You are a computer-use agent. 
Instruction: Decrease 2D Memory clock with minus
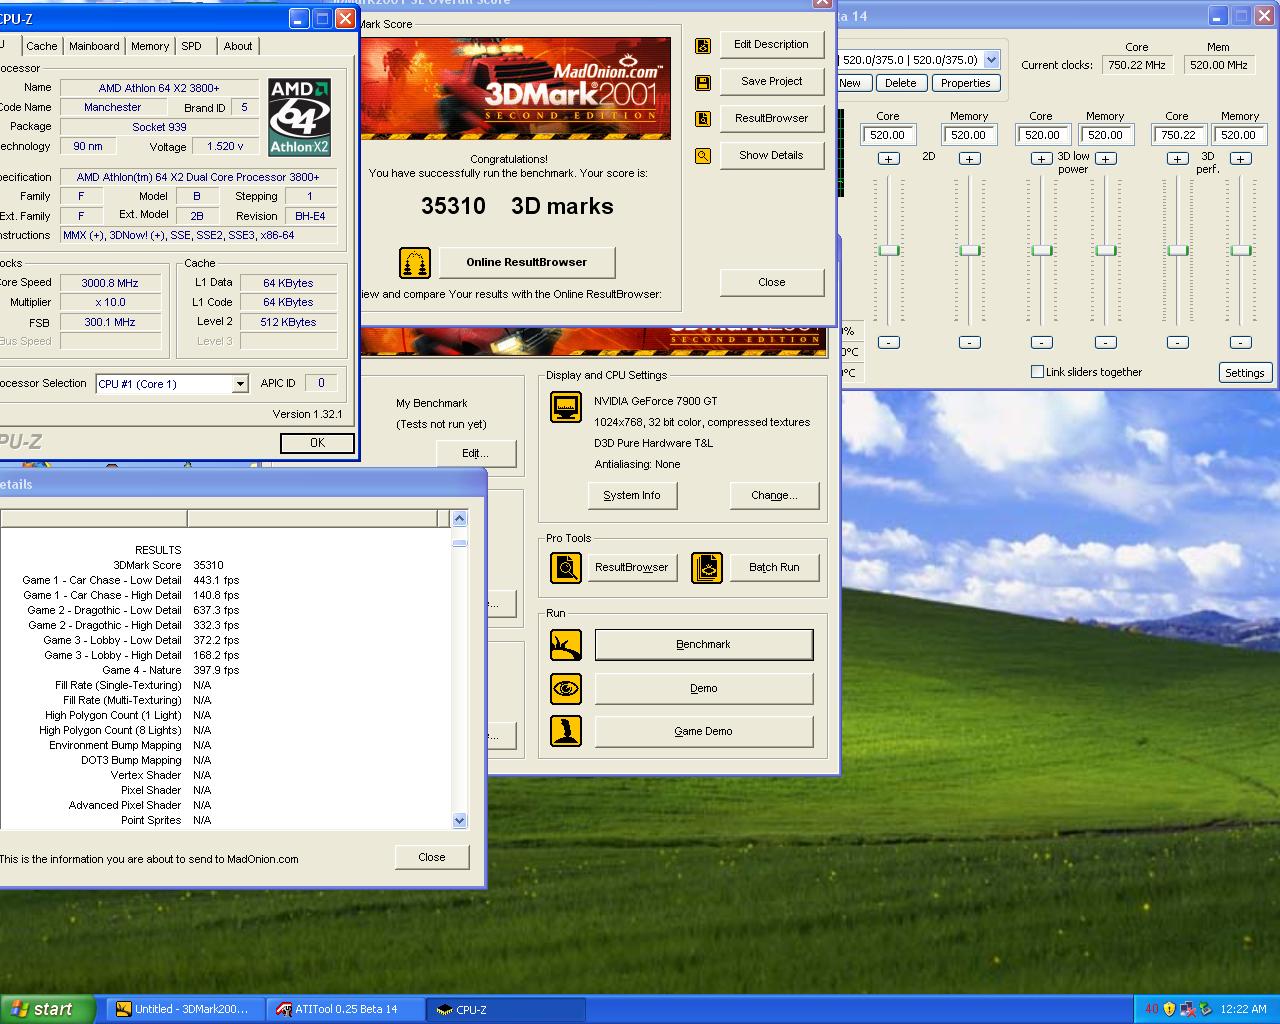969,343
